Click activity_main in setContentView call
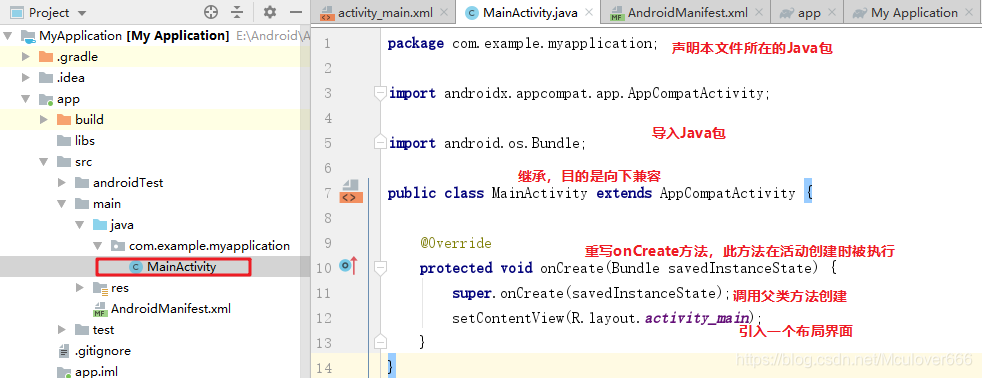The image size is (982, 378). 697,318
